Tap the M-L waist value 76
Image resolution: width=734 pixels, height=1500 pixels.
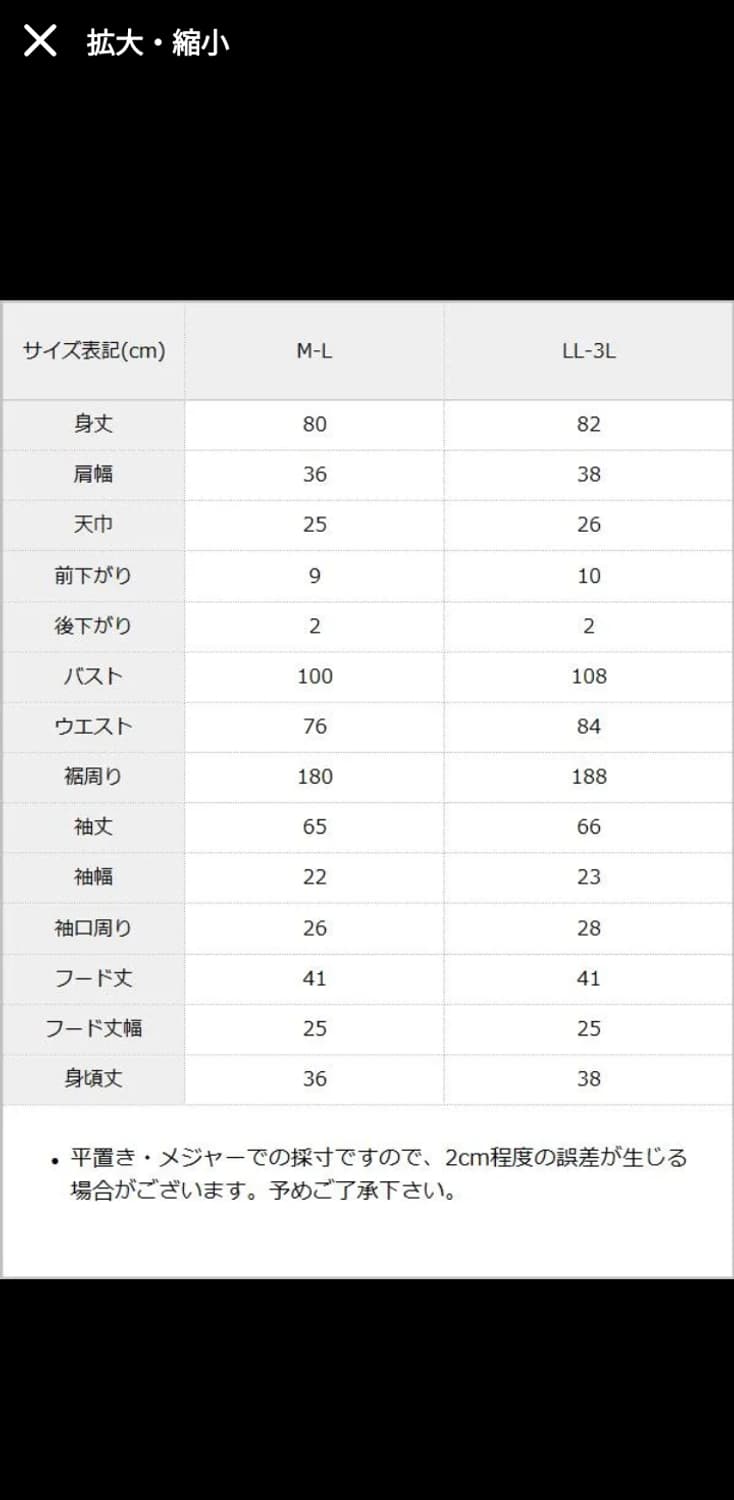click(314, 727)
